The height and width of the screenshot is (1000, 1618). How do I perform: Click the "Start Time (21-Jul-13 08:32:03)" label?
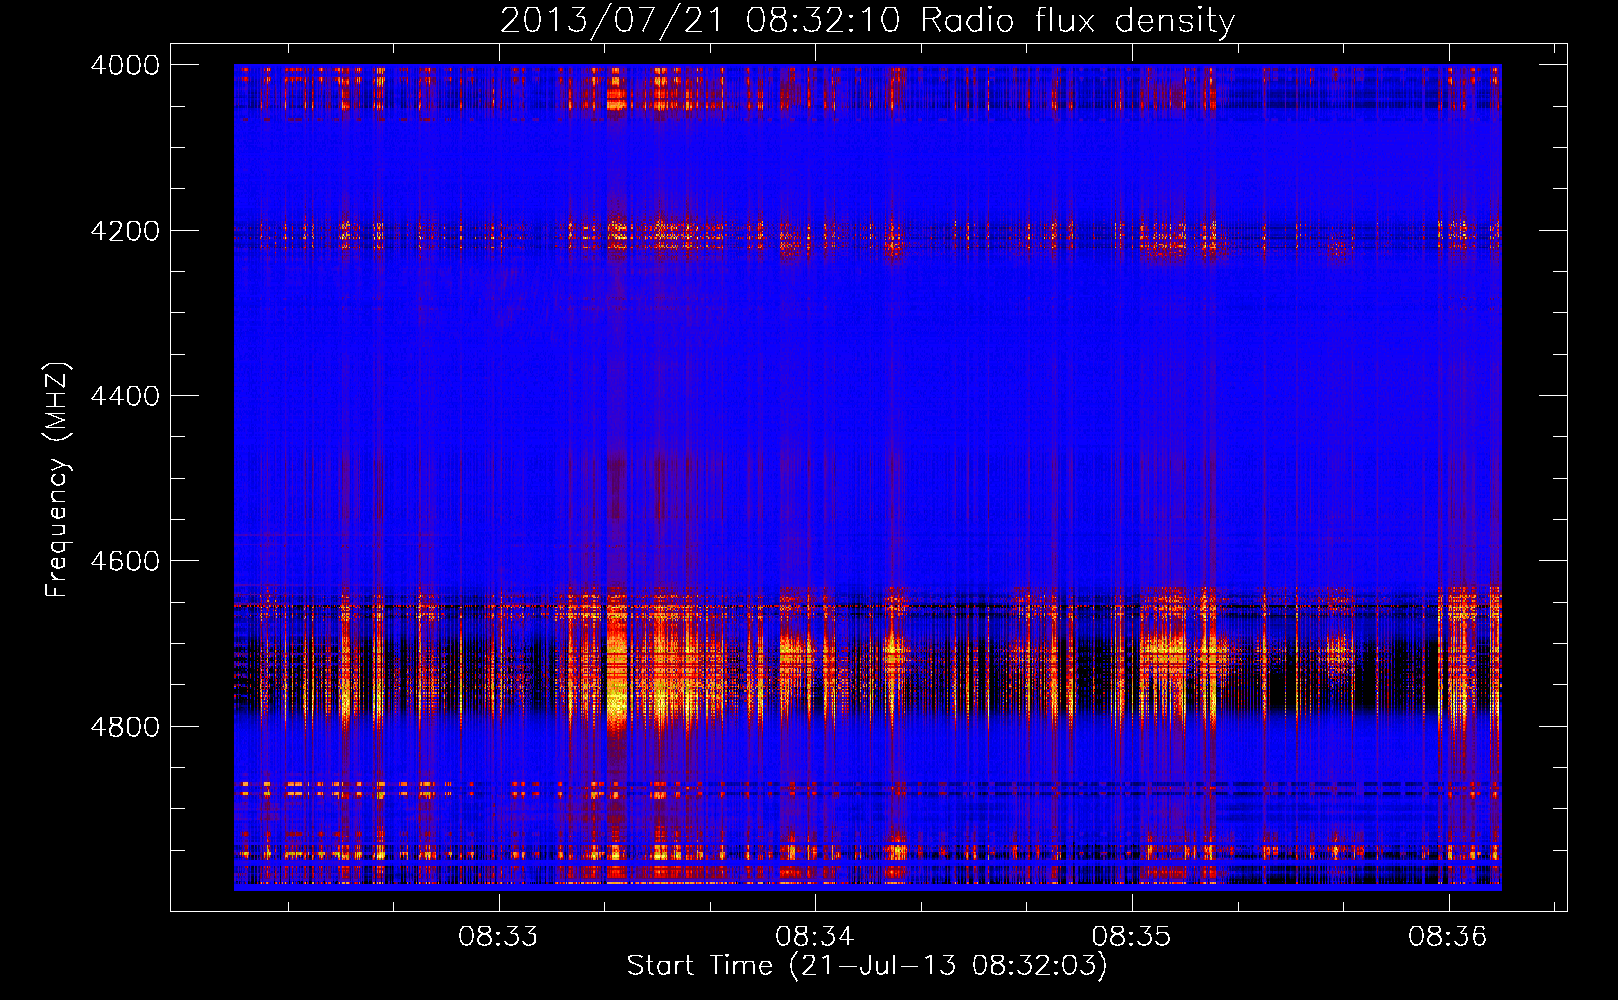pos(867,966)
